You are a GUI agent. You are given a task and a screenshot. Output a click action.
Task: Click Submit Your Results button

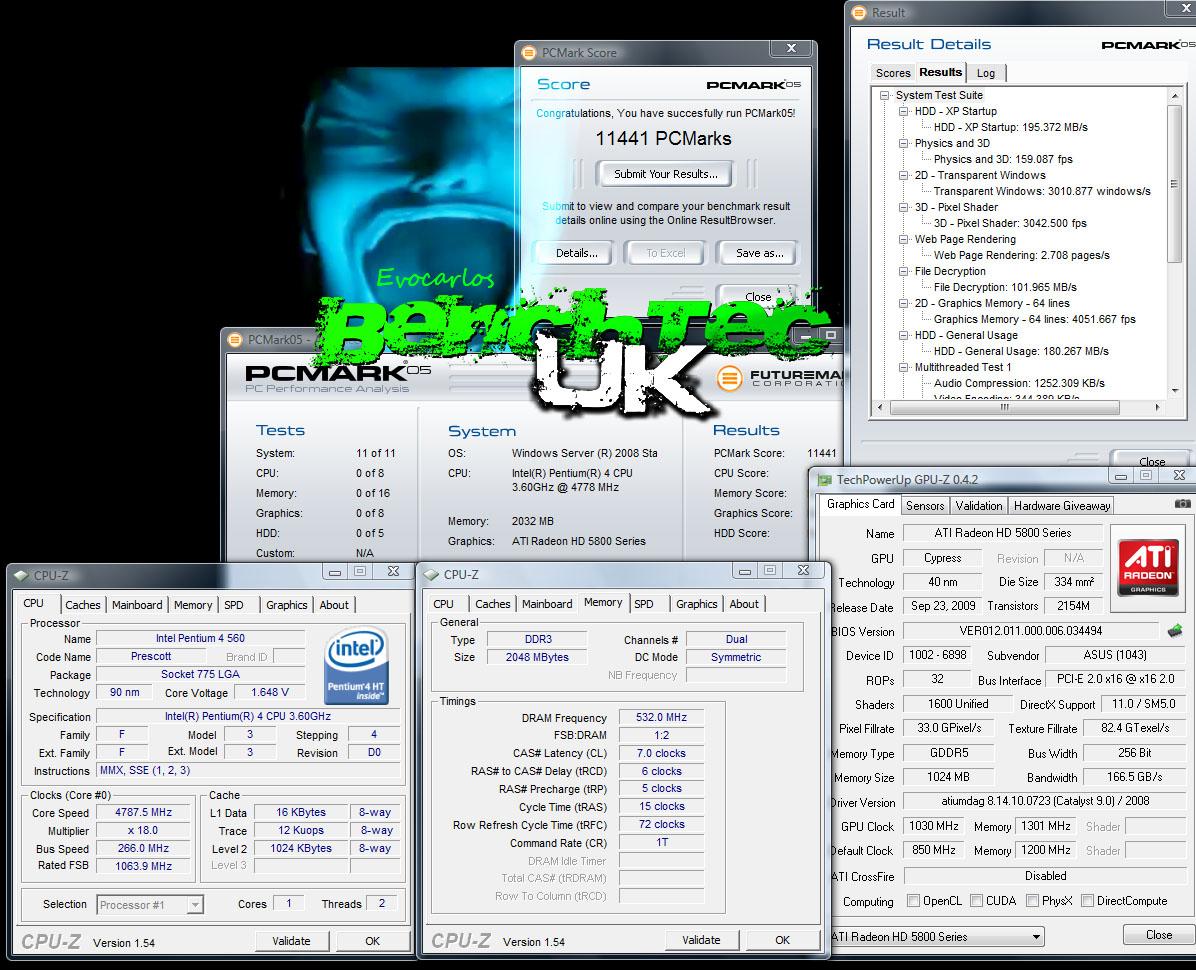click(666, 174)
